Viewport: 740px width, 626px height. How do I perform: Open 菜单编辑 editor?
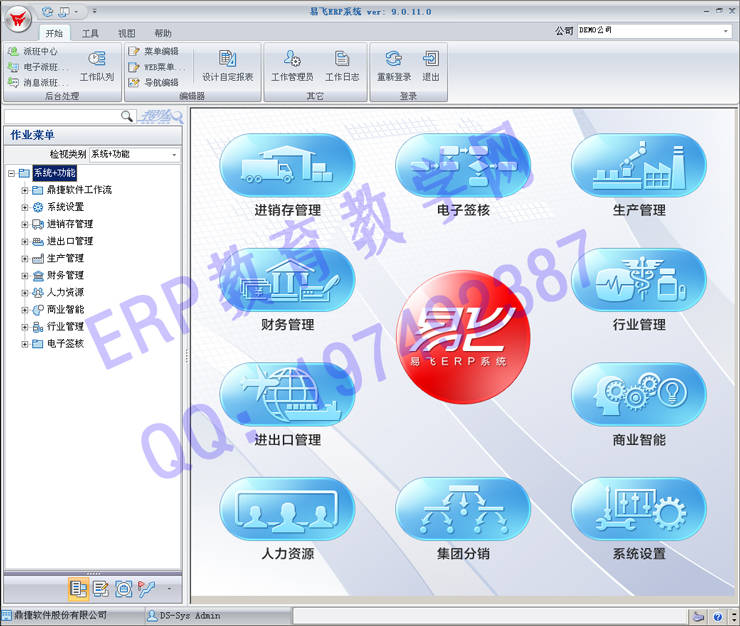point(153,51)
